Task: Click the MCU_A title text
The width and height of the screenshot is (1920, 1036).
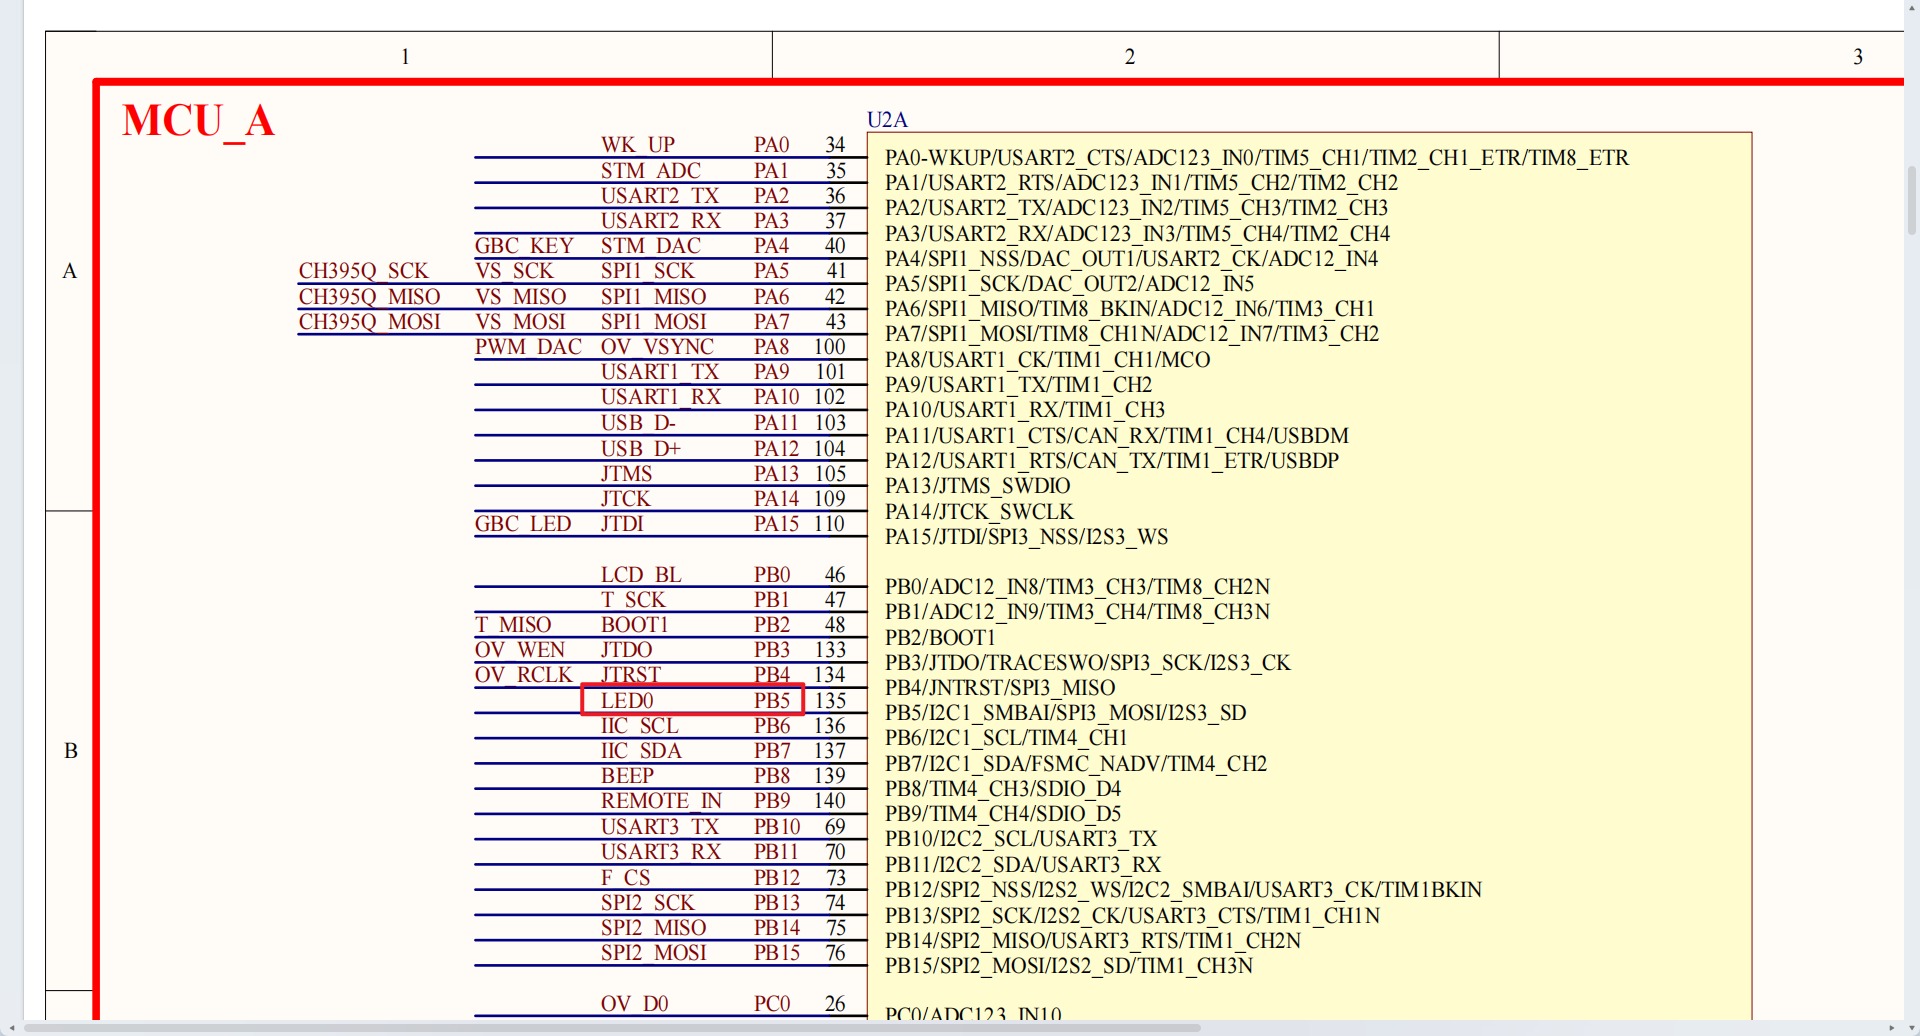Action: coord(198,121)
